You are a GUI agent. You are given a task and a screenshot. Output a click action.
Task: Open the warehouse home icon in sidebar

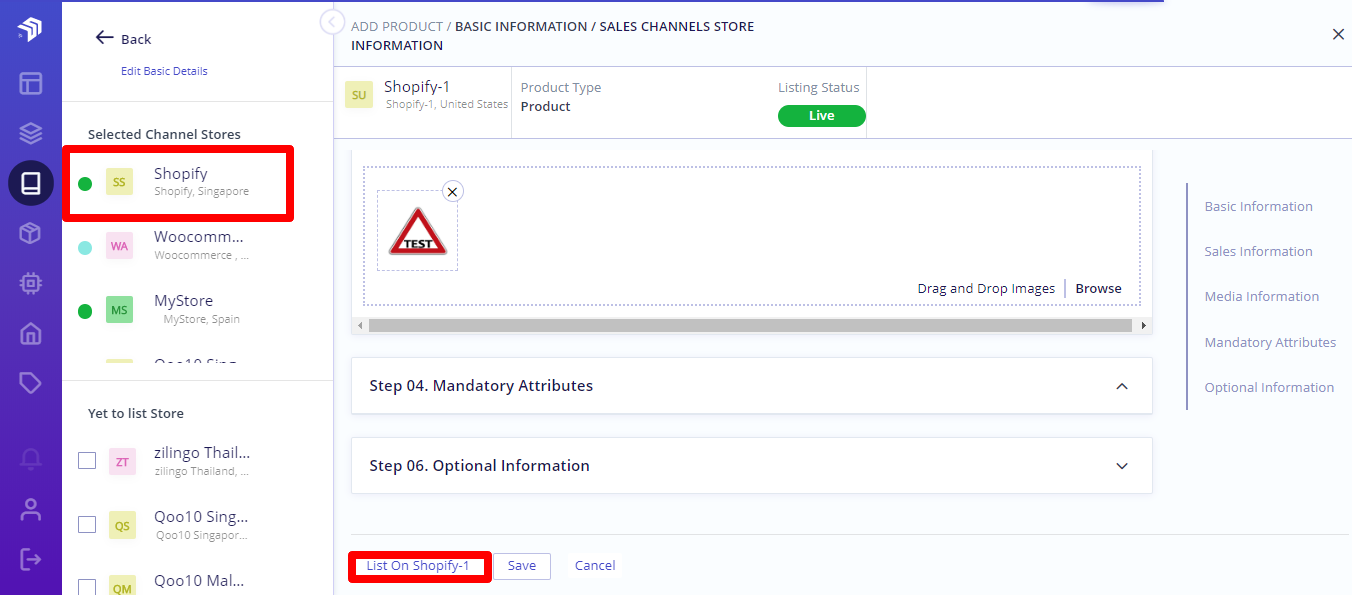point(31,333)
